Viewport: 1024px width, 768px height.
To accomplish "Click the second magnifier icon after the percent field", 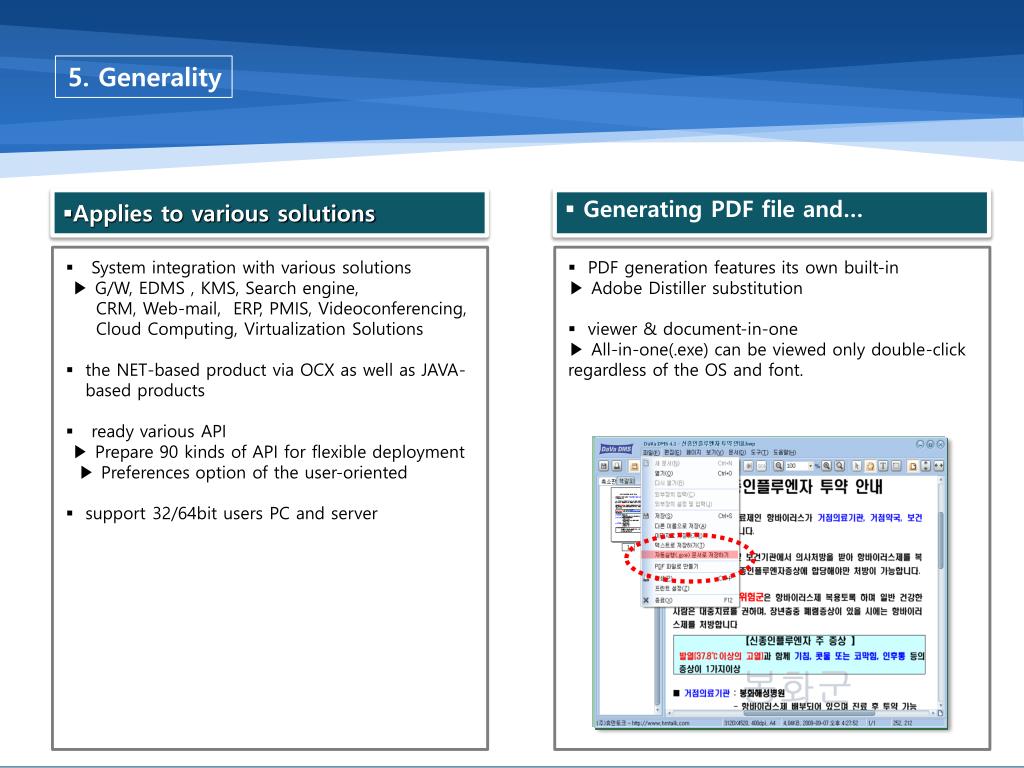I will pos(839,466).
